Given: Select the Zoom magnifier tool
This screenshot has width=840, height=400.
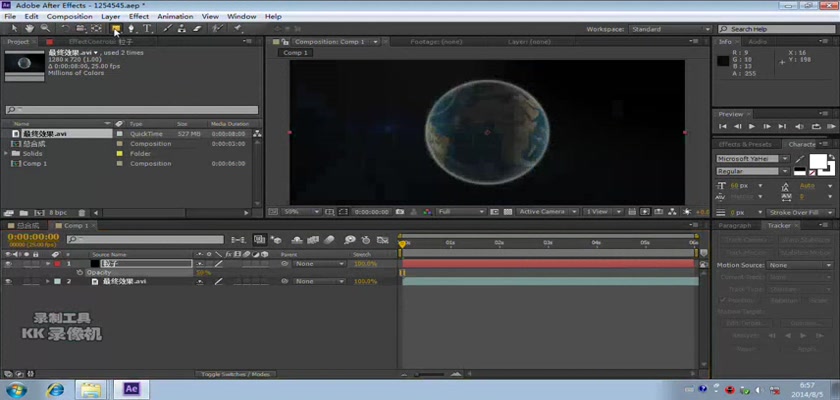Looking at the screenshot, I should (x=45, y=29).
